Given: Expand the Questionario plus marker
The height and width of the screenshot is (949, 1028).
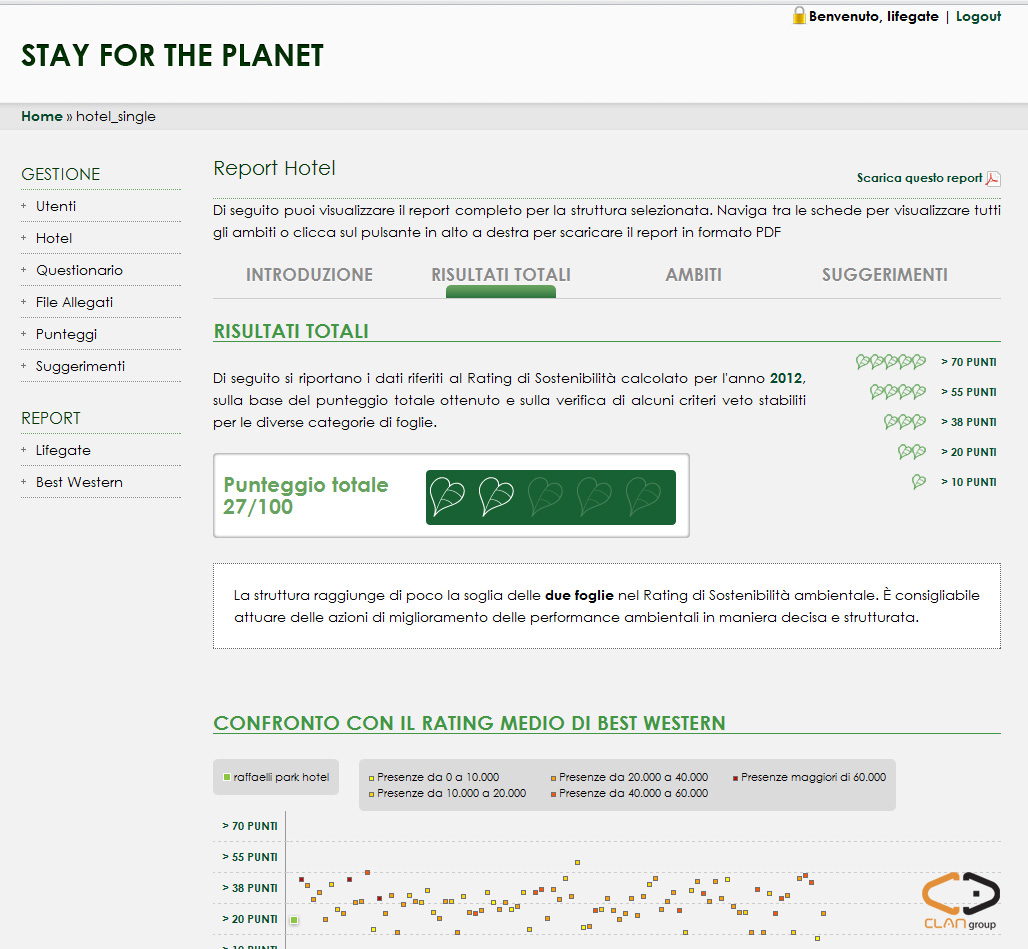Looking at the screenshot, I should click(24, 270).
